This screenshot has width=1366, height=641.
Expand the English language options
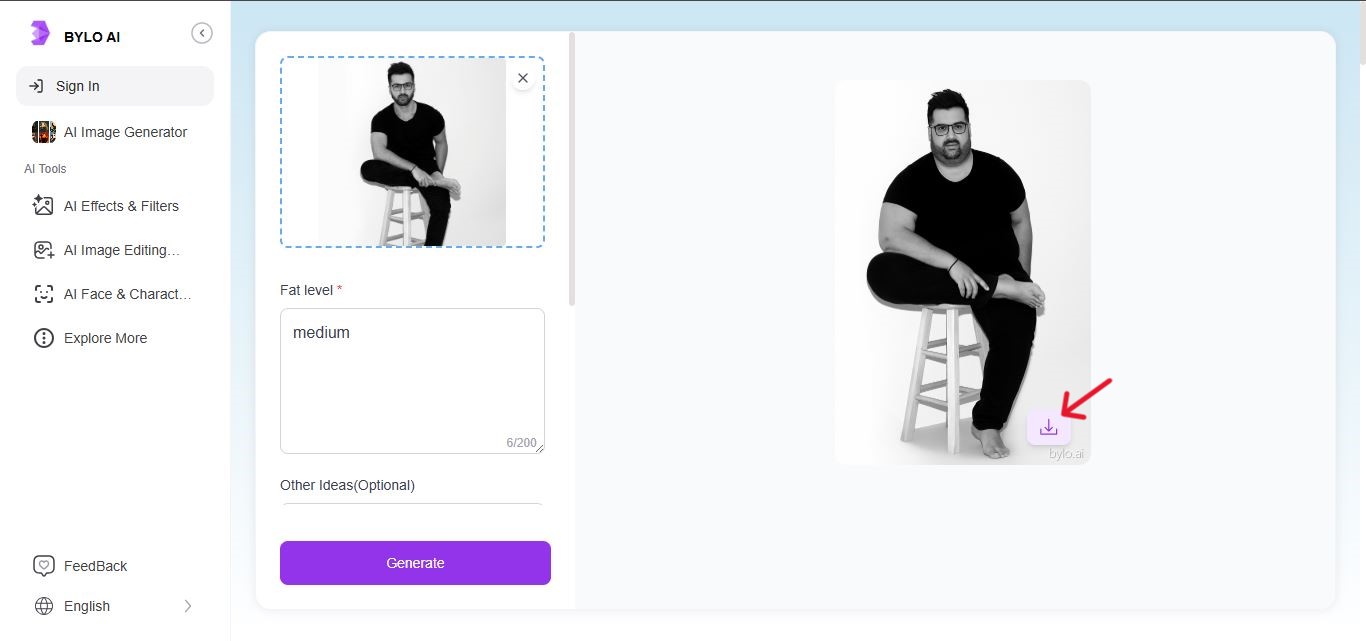coord(187,605)
